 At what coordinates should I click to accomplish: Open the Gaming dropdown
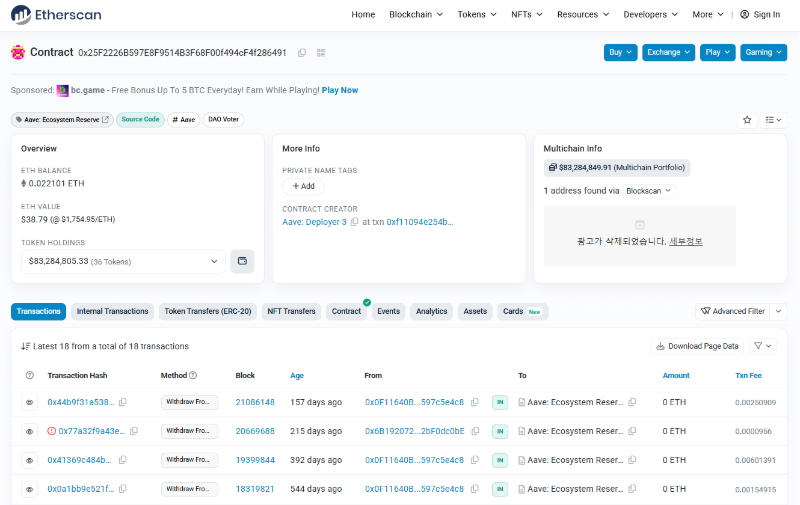(x=763, y=52)
